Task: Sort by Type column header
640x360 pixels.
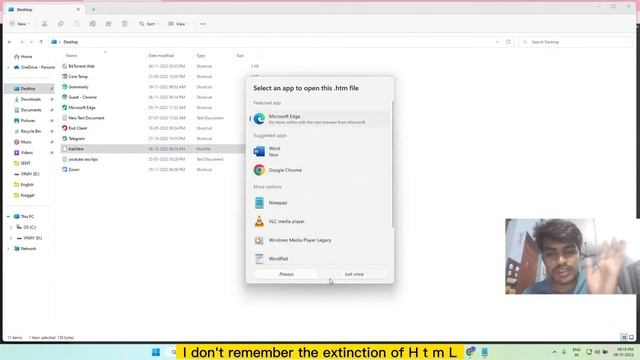Action: [201, 56]
